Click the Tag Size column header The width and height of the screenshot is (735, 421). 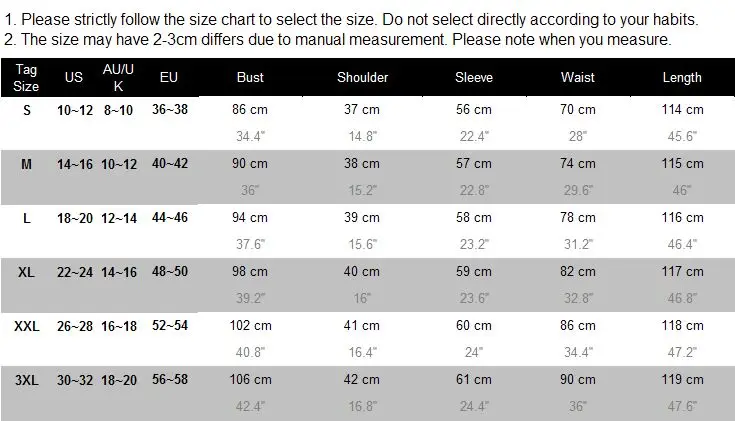[x=26, y=78]
